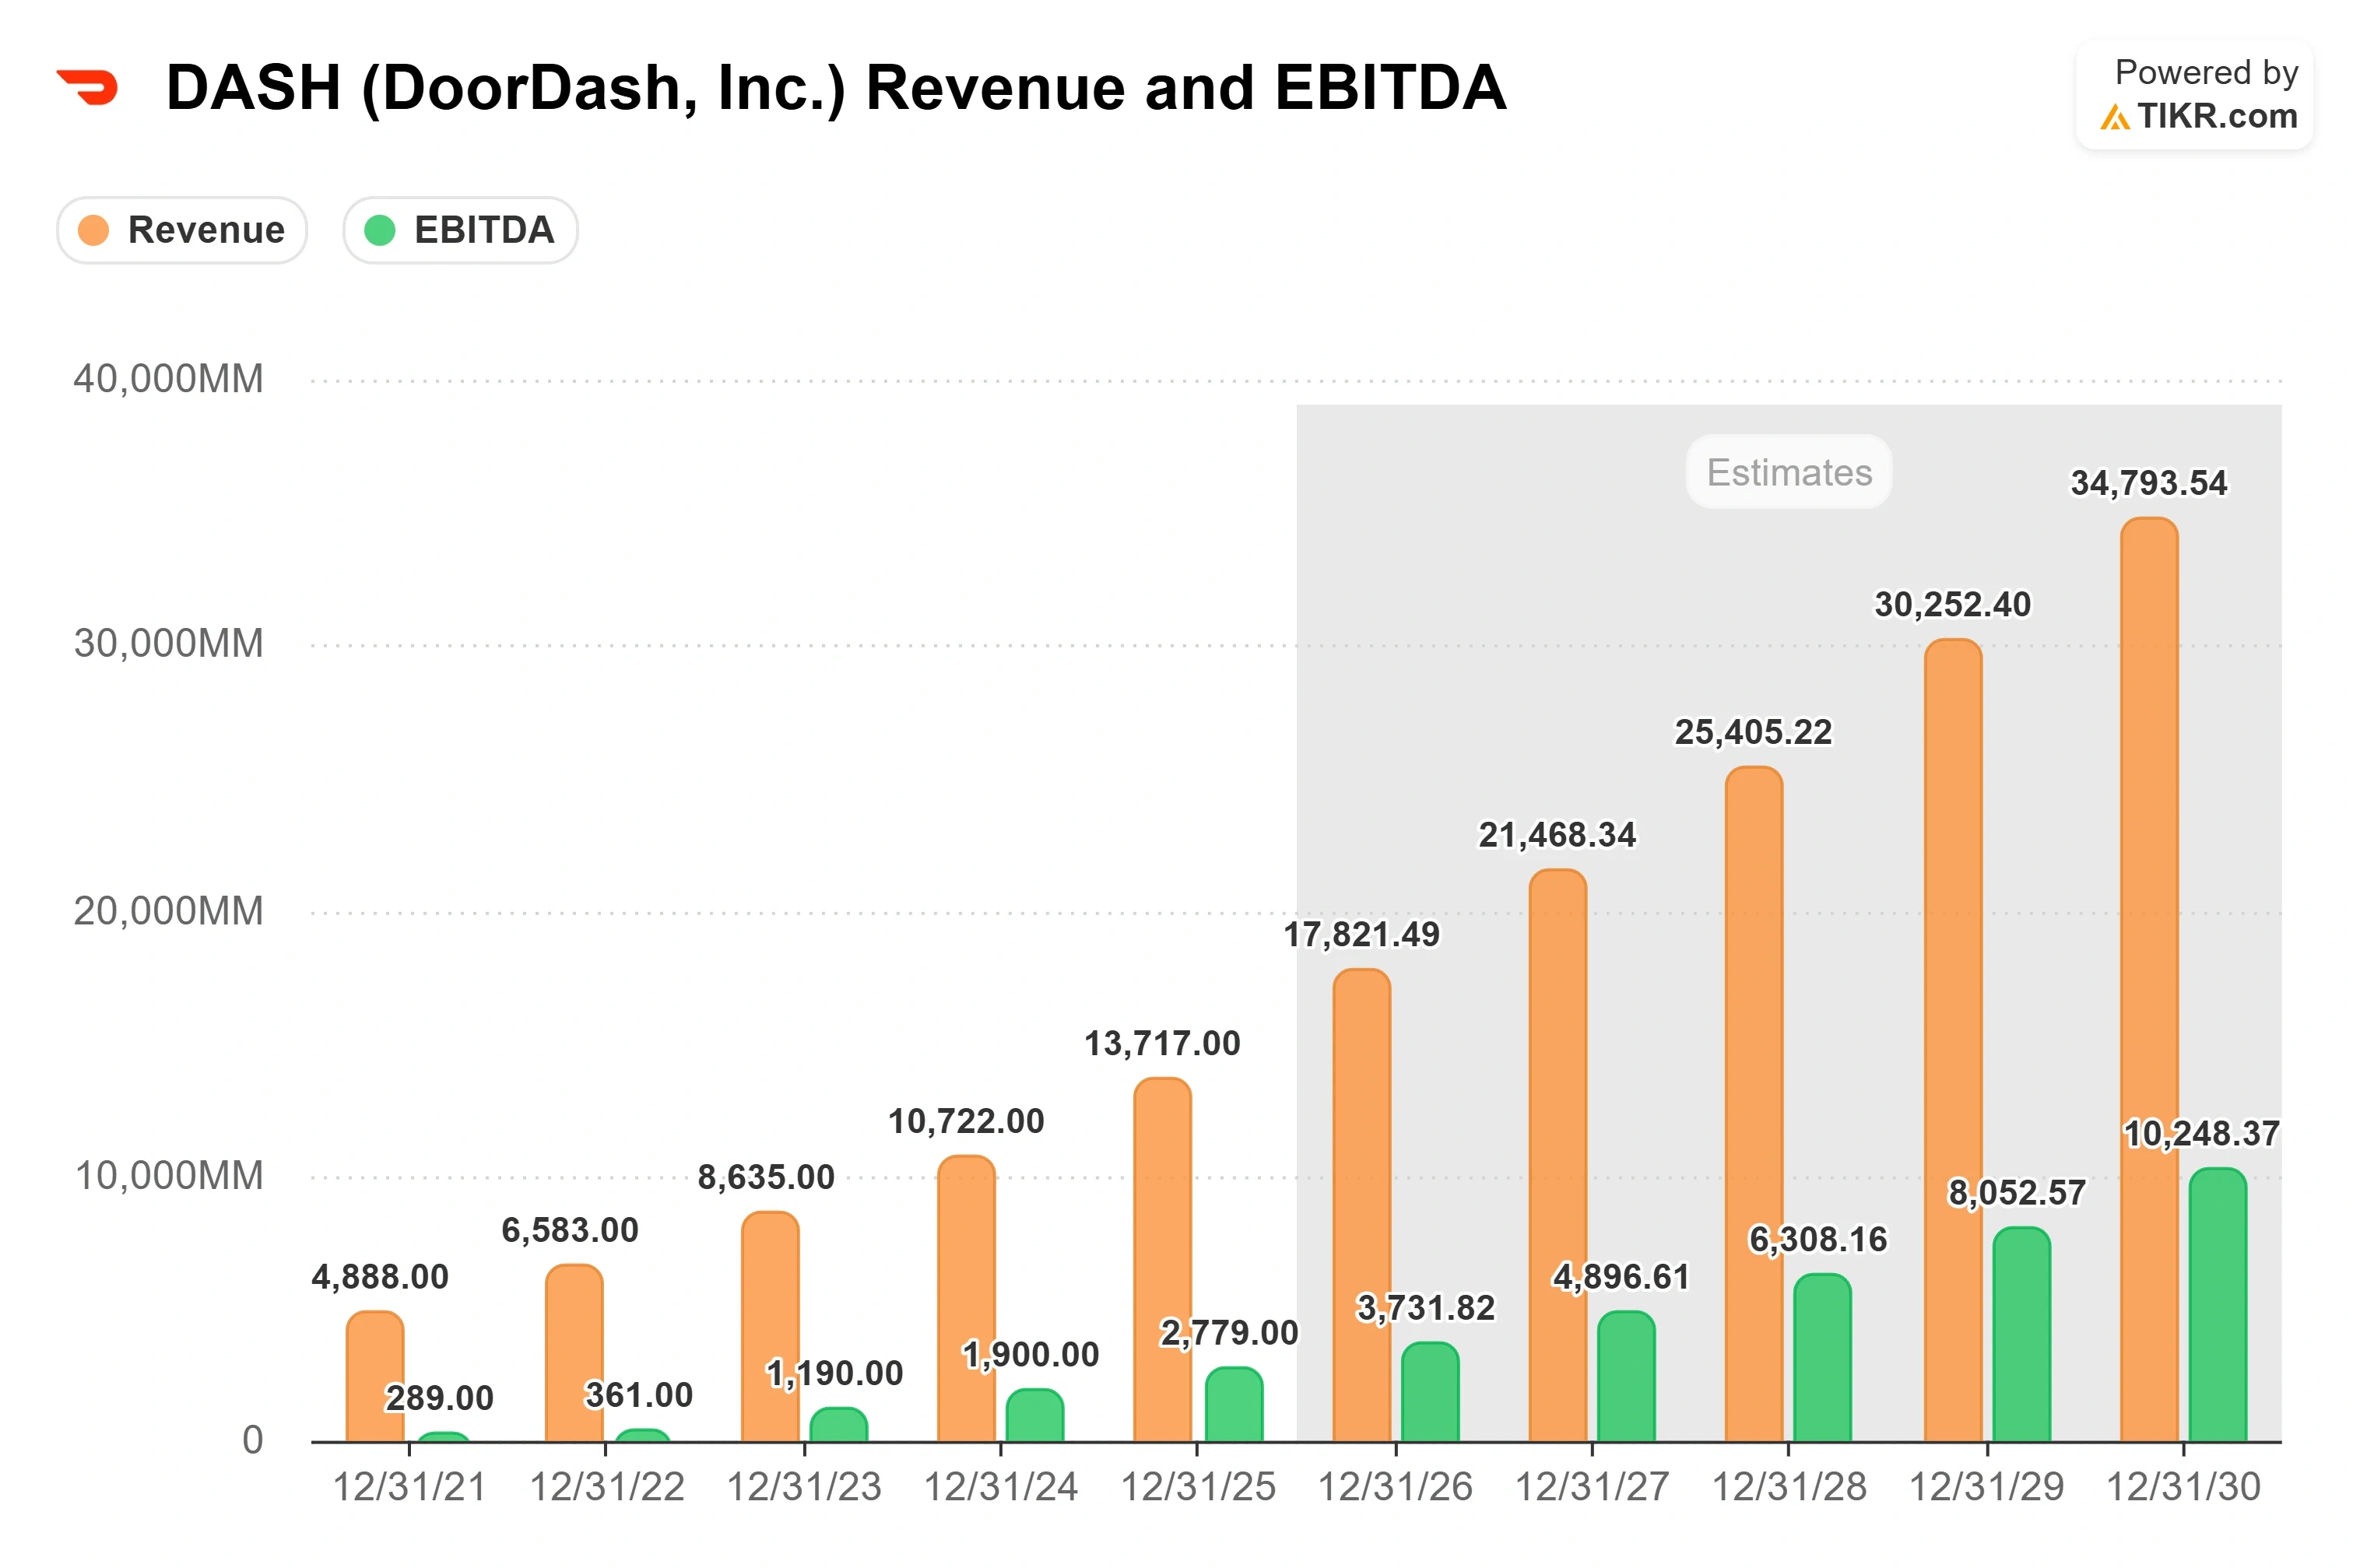Click the 12/31/30 x-axis date label
Image resolution: width=2353 pixels, height=1568 pixels.
click(x=2183, y=1487)
